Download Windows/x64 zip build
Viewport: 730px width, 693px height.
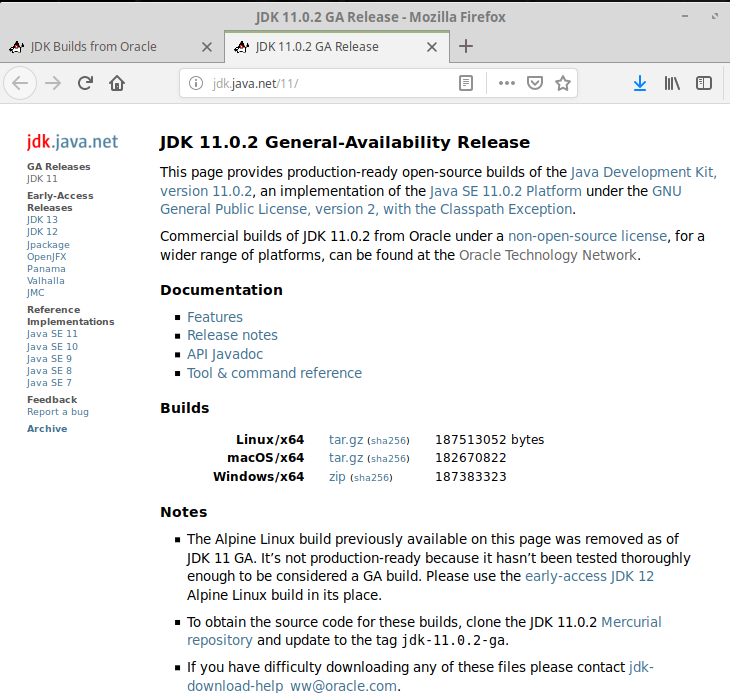click(337, 477)
